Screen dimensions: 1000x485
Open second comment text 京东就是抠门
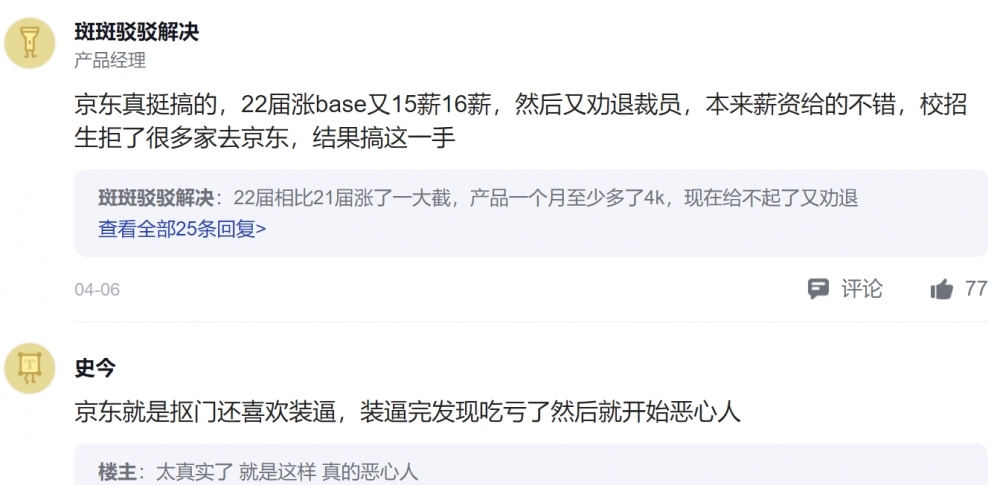[x=408, y=412]
